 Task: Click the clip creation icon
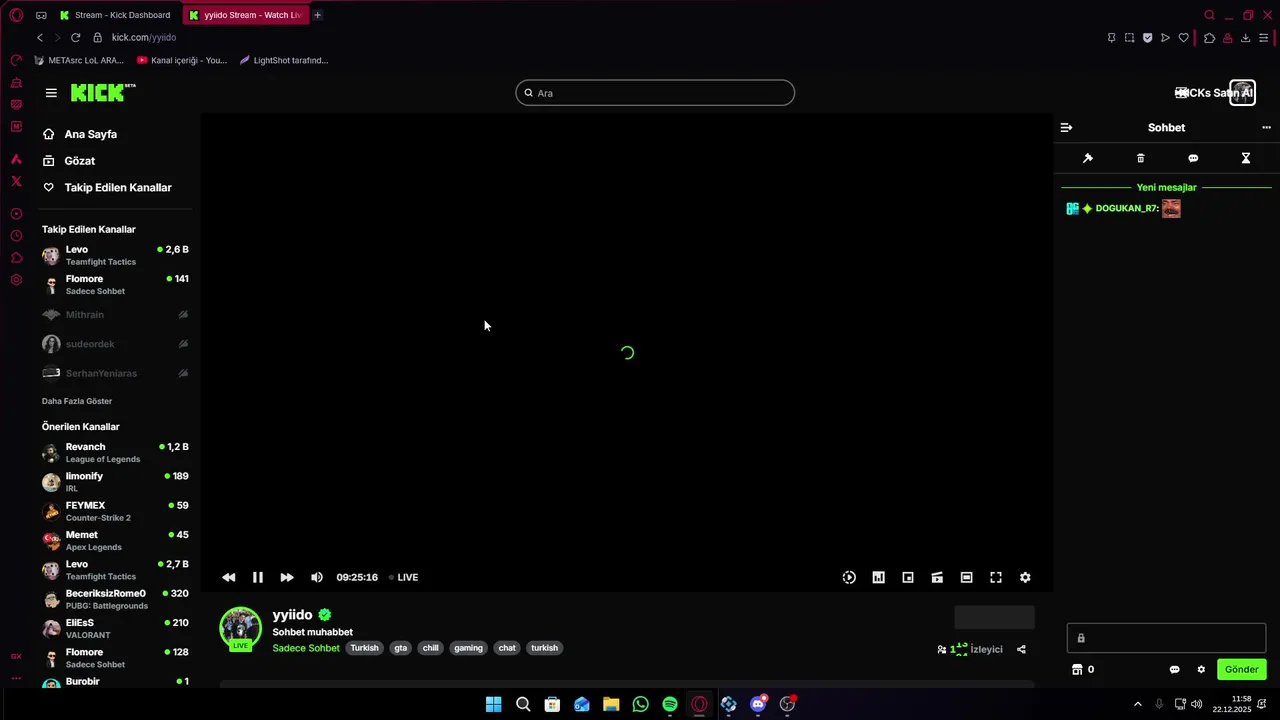click(x=937, y=577)
